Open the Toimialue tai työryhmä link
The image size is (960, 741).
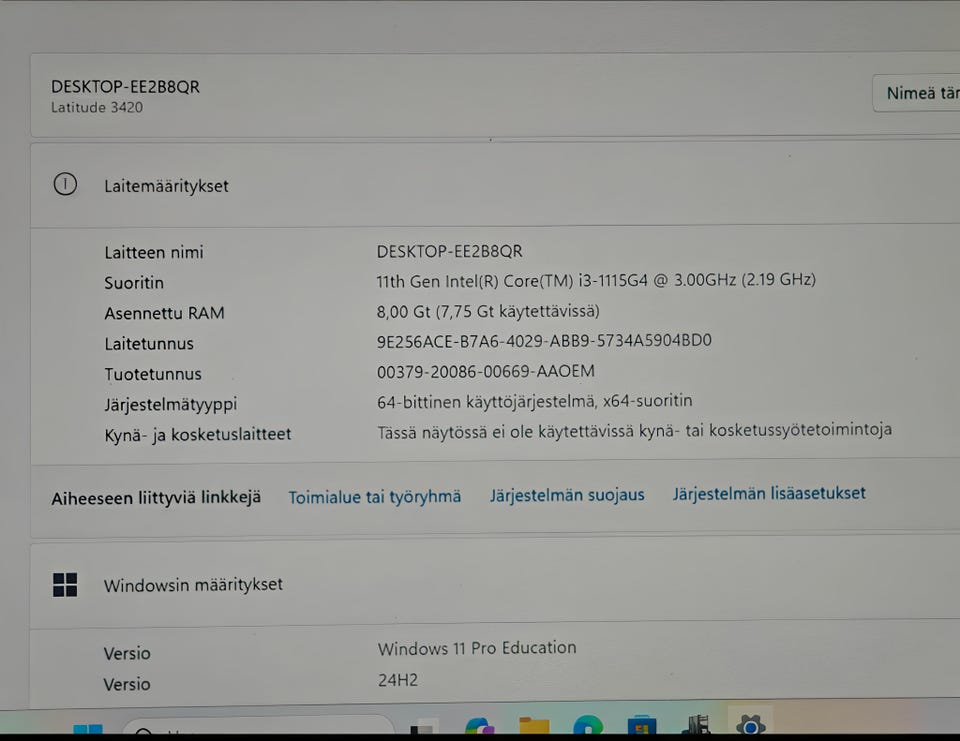[x=375, y=497]
